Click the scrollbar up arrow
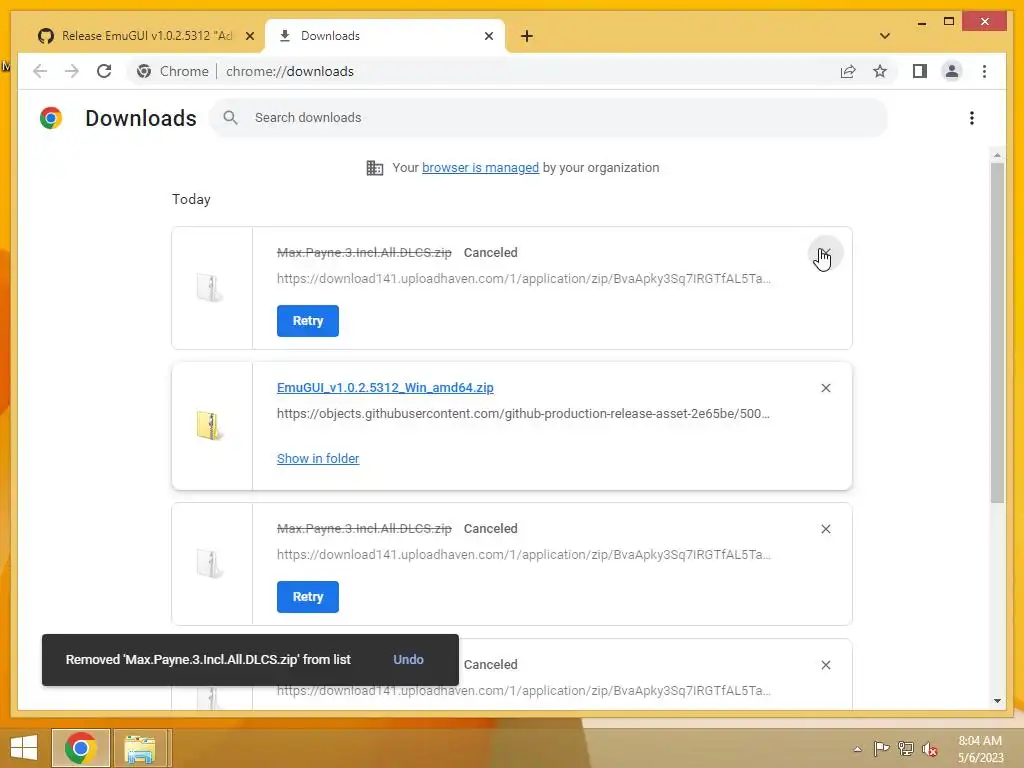This screenshot has width=1024, height=768. [x=997, y=155]
